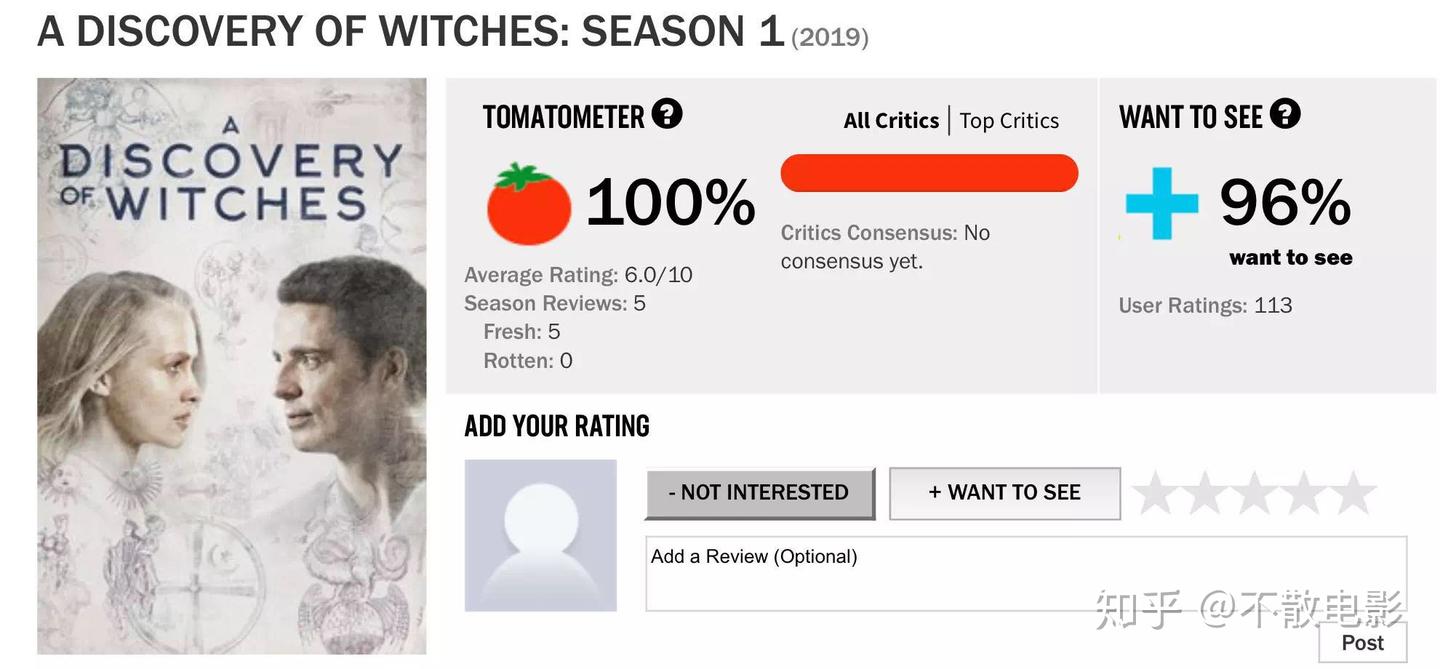Screen dimensions: 1440x669
Task: Give a five star rating
Action: (x=1354, y=493)
